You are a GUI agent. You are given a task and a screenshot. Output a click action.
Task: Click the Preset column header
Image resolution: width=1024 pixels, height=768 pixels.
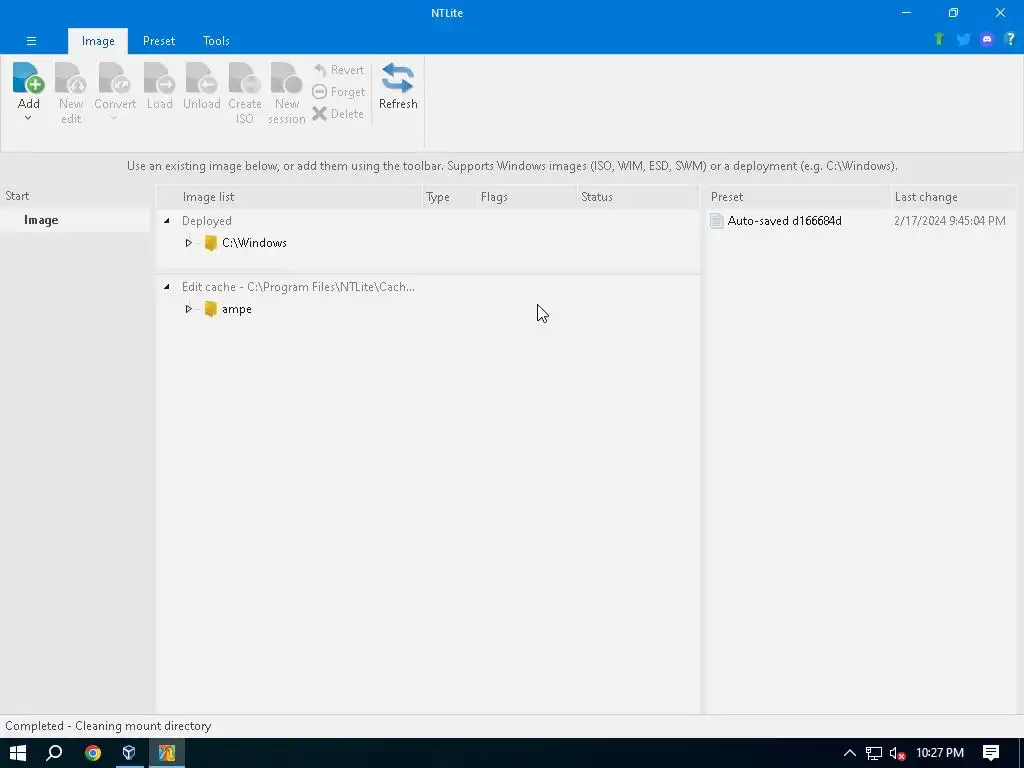798,197
